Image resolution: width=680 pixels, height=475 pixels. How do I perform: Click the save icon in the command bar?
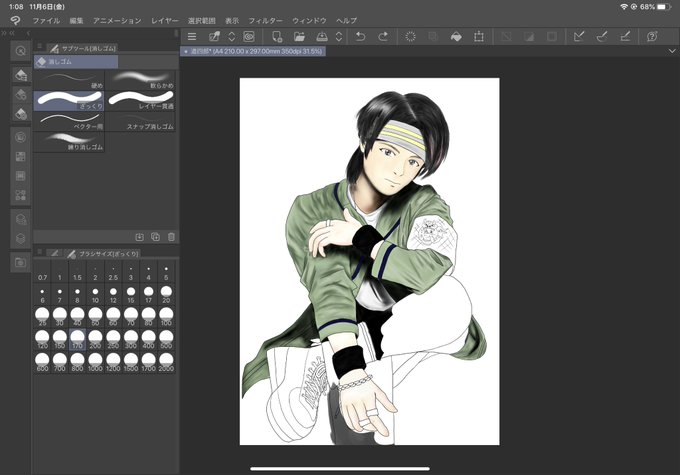pyautogui.click(x=322, y=36)
